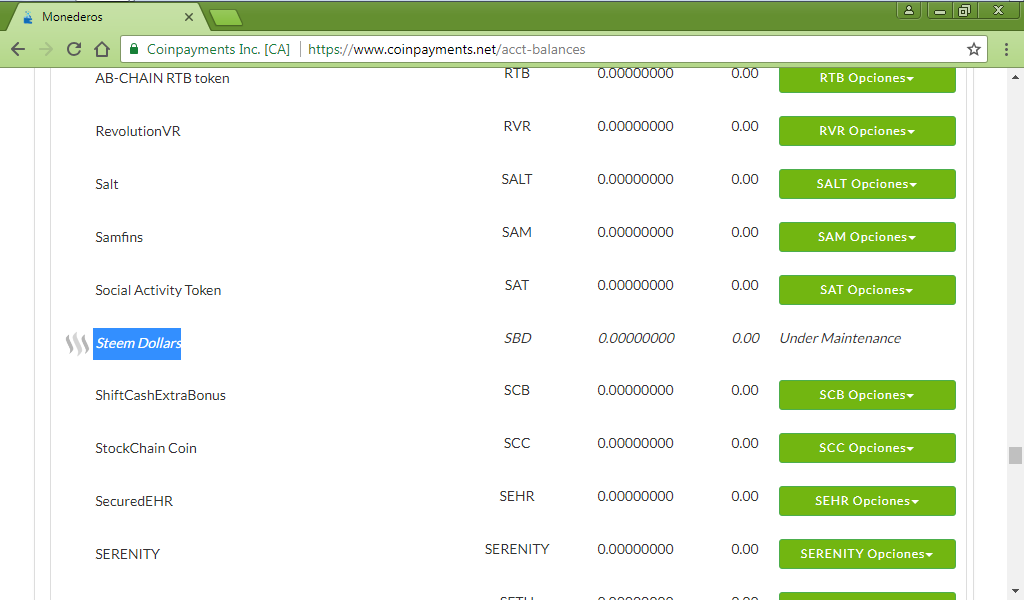Expand RTB Opciones dropdown
Screen dimensions: 1024x600
(867, 78)
